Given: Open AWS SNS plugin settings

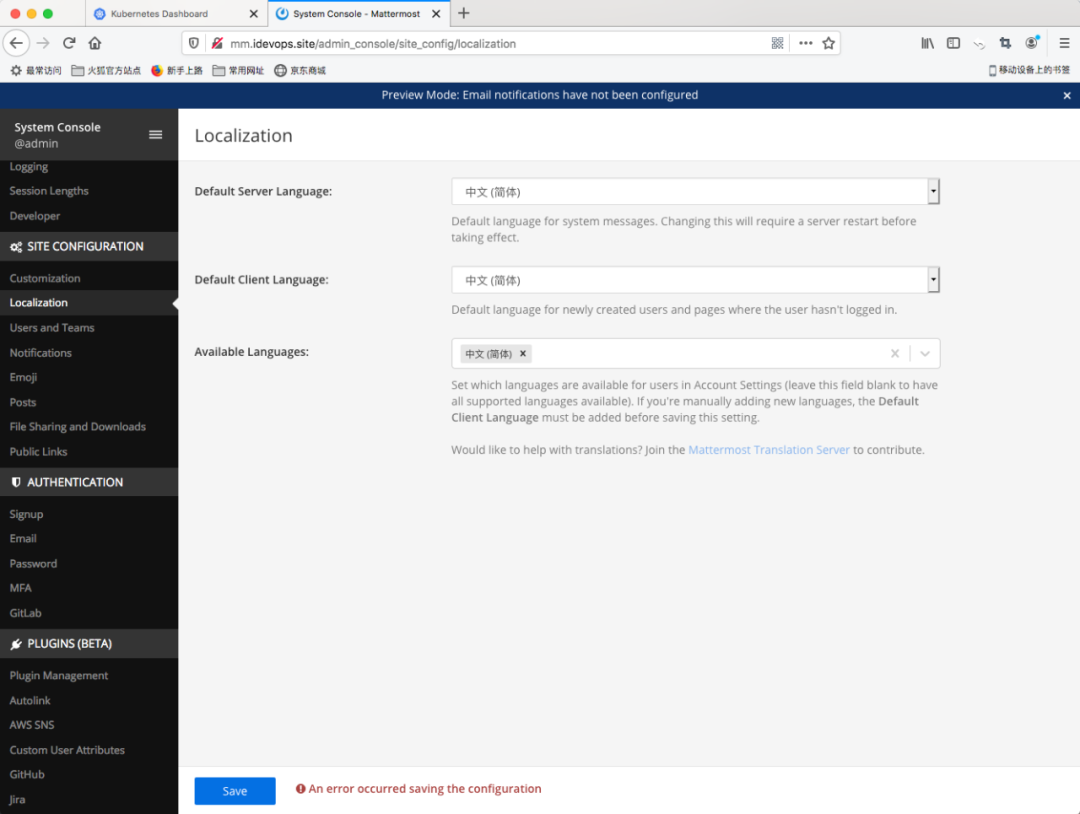Looking at the screenshot, I should 32,725.
